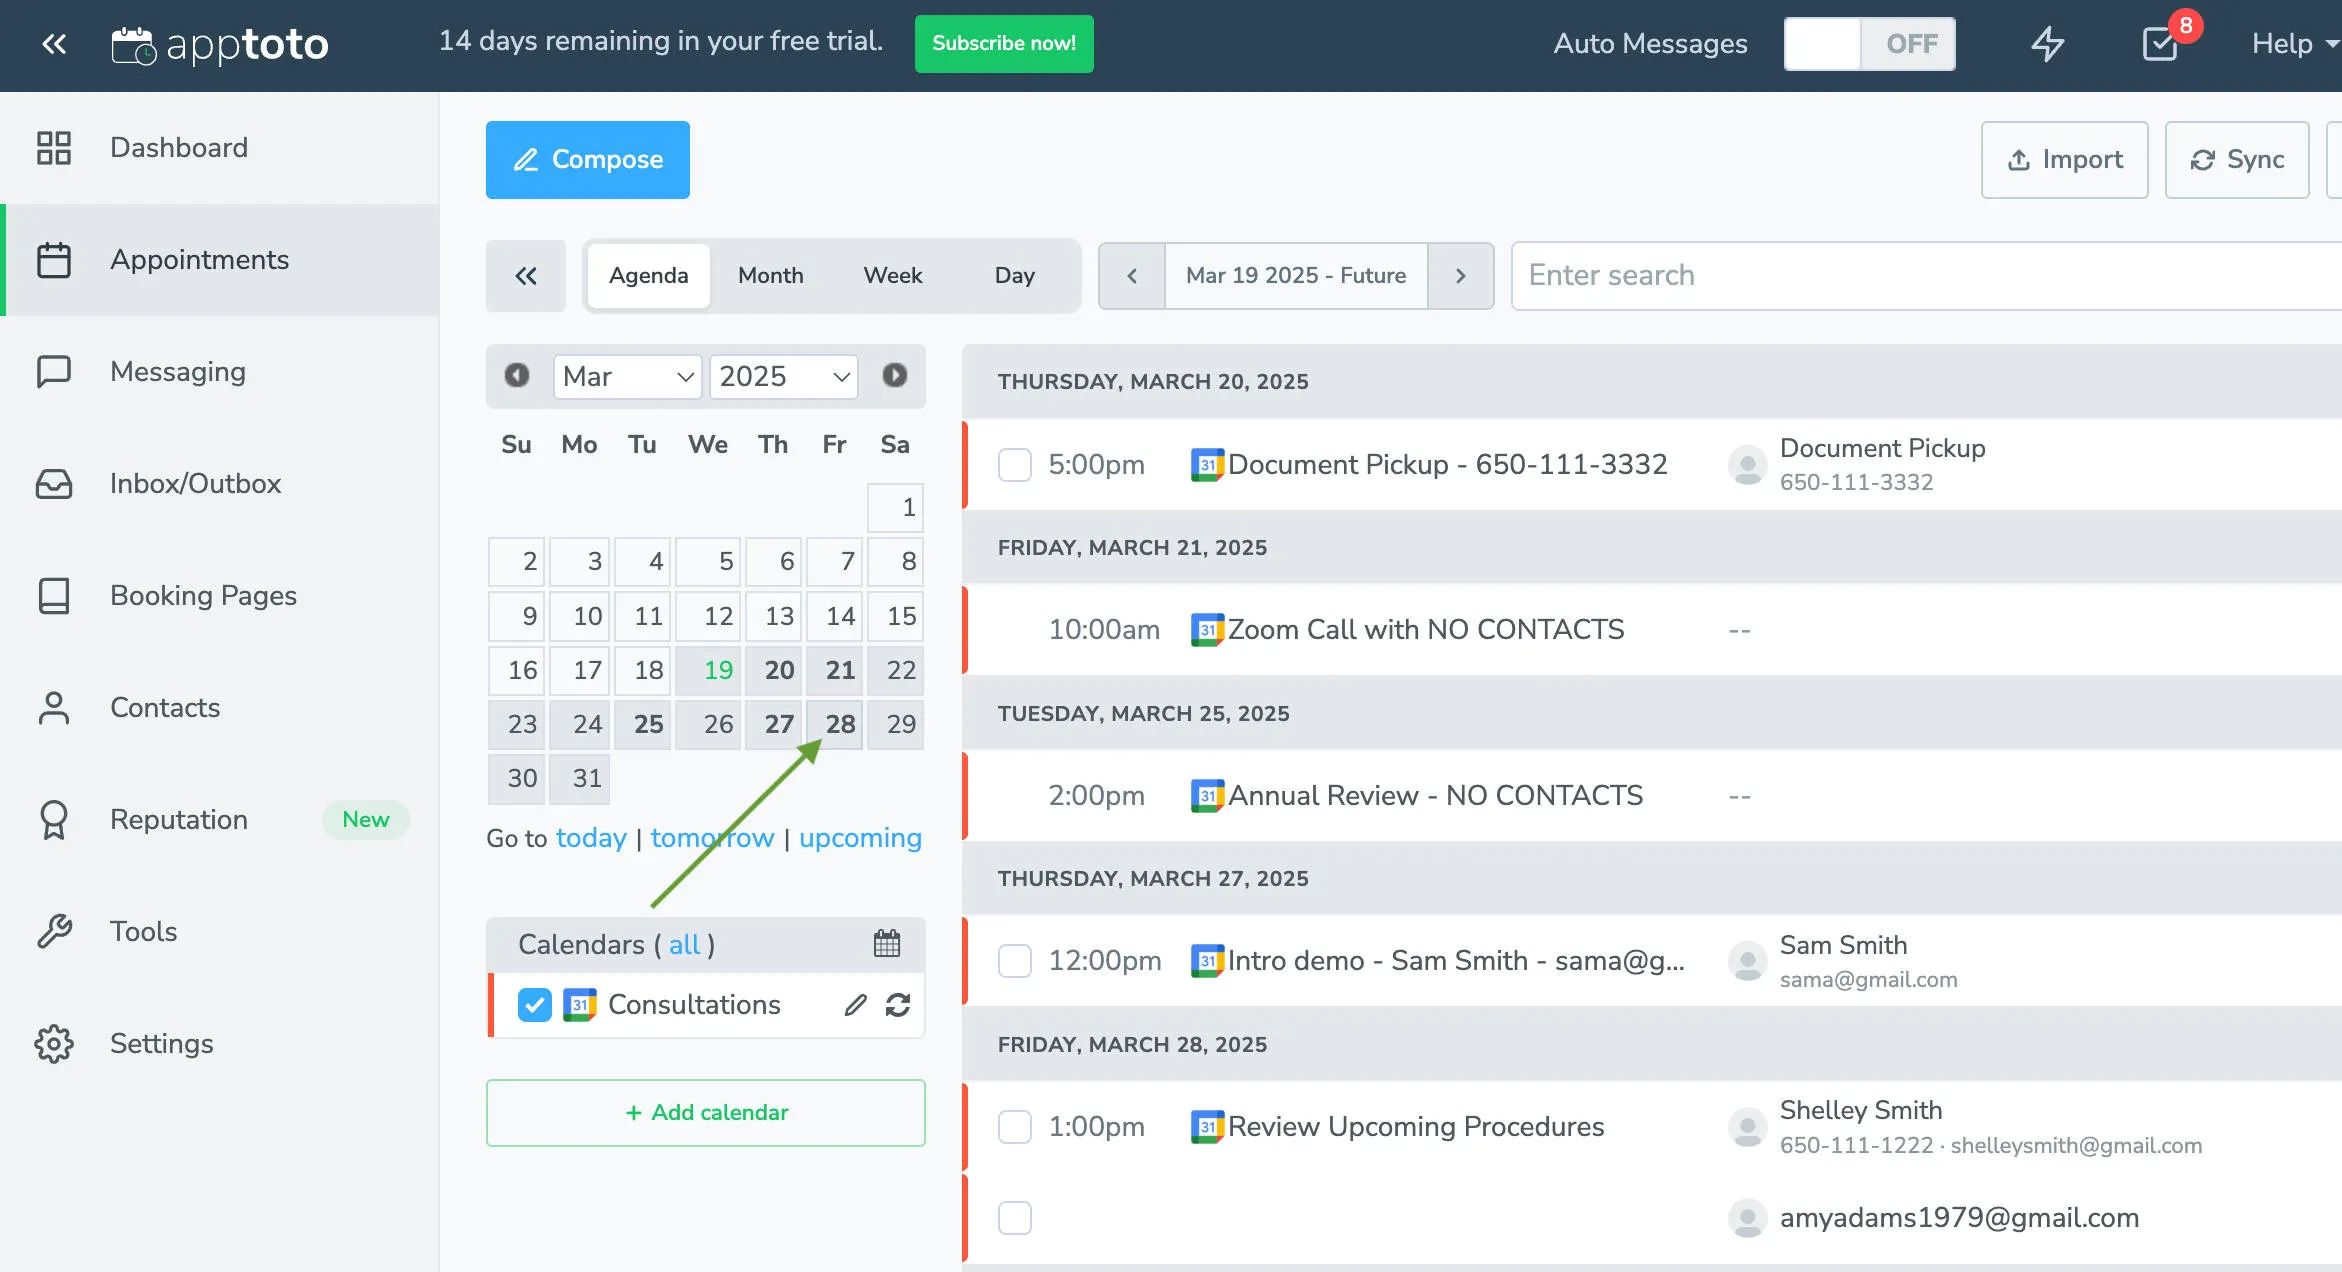Viewport: 2342px width, 1272px height.
Task: Select the Dashboard grid icon in sidebar
Action: tap(54, 147)
